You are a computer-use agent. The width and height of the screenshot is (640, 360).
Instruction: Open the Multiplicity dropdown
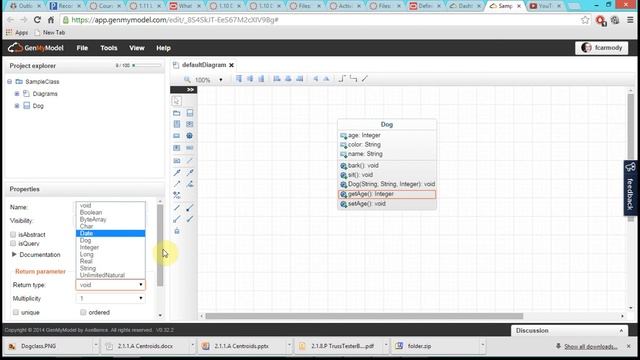click(110, 298)
